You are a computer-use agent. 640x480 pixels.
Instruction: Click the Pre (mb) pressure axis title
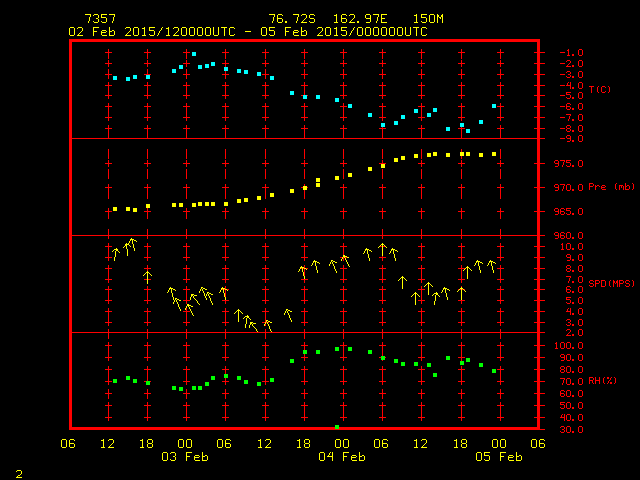click(611, 187)
